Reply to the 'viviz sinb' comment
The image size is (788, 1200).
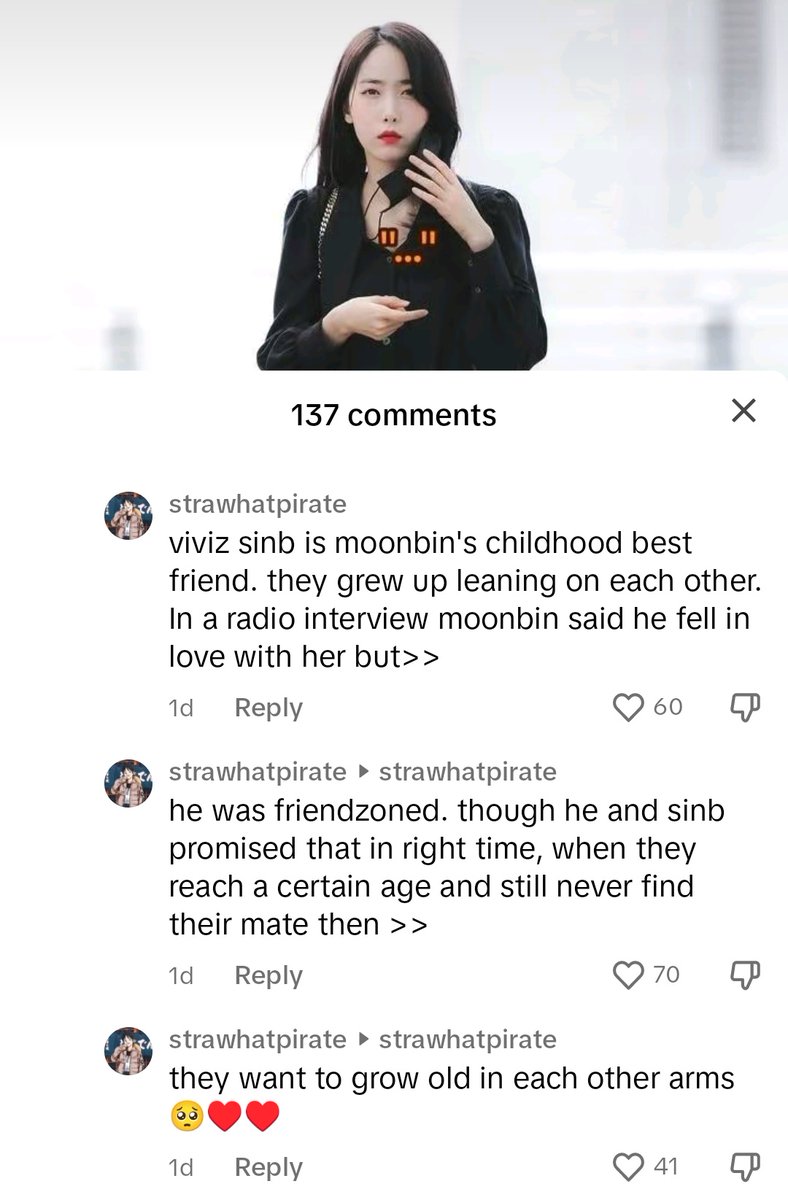pos(268,707)
